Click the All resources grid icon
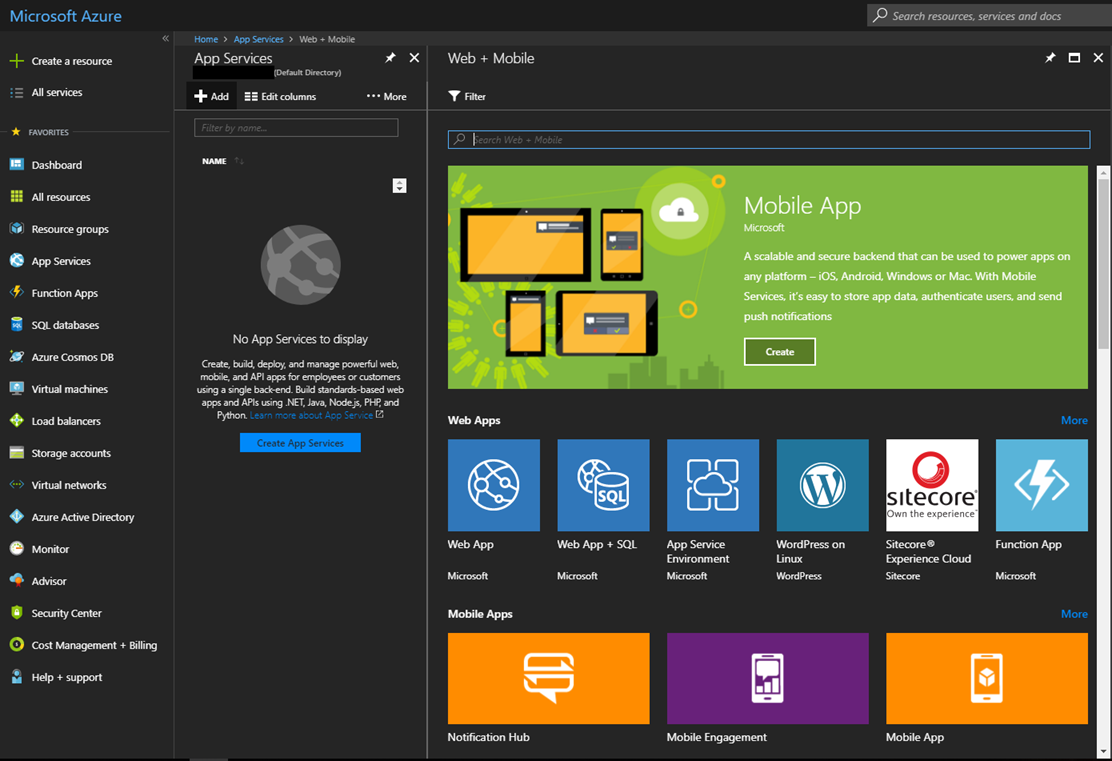Screen dimensions: 1112x761 tap(16, 196)
